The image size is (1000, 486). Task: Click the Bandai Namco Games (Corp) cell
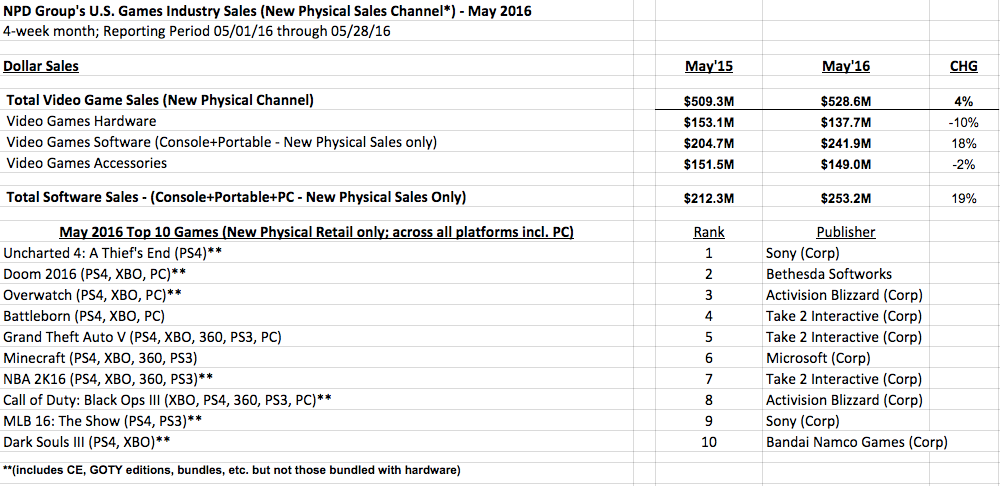point(857,442)
